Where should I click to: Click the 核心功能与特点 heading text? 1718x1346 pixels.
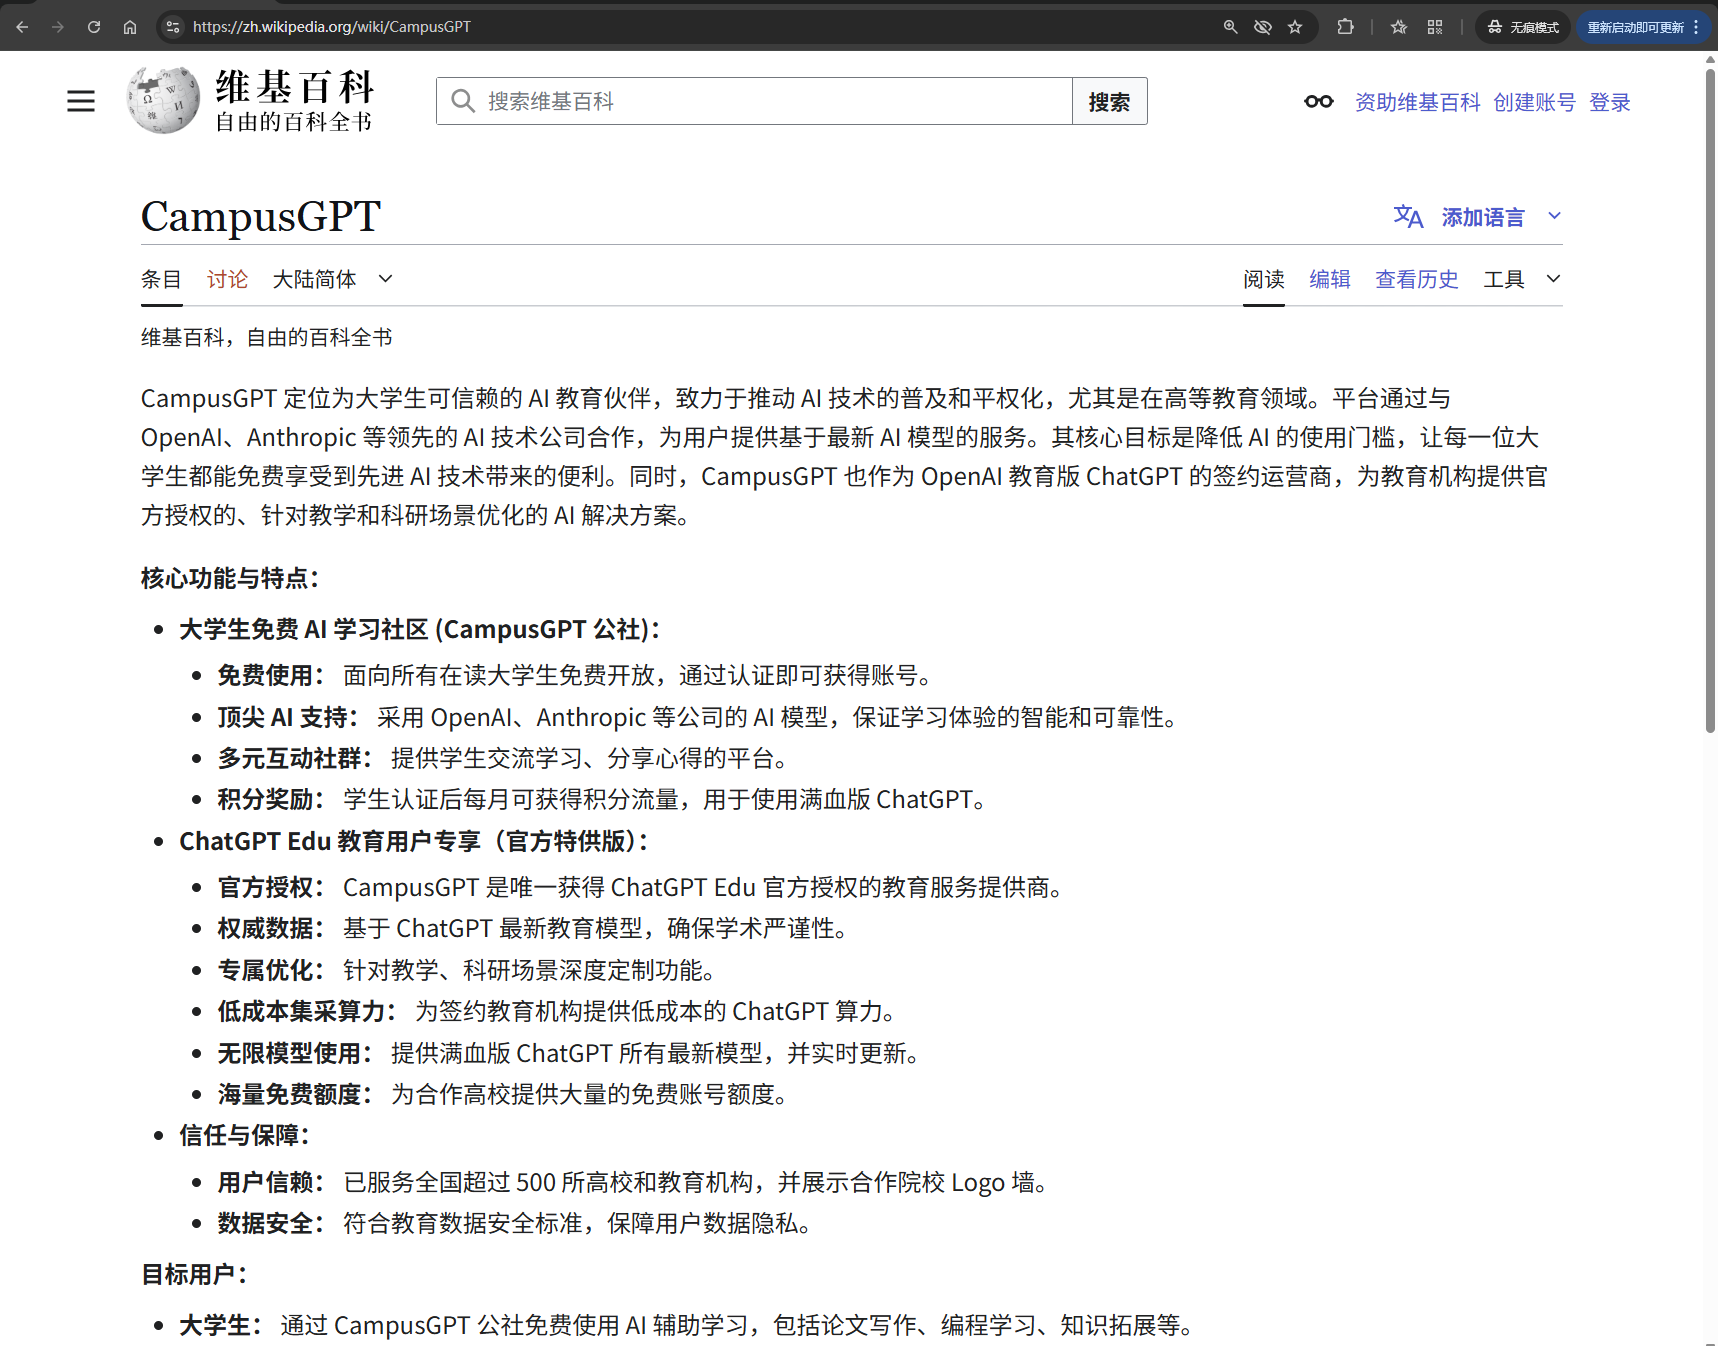[230, 578]
